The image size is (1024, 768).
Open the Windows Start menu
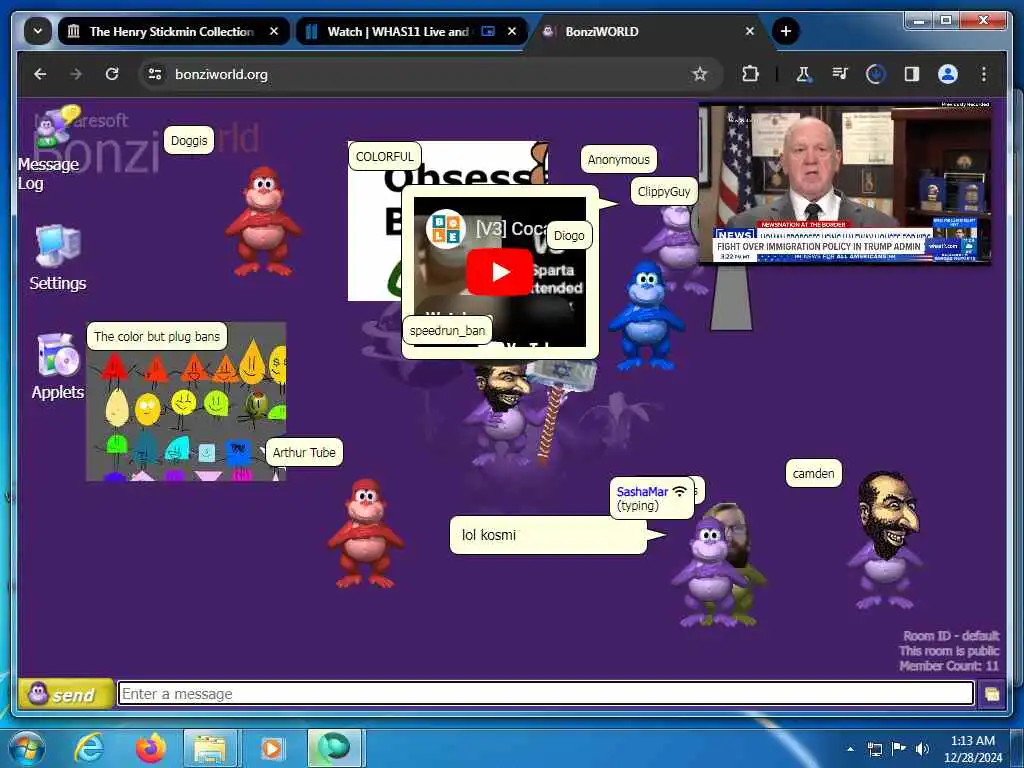tap(26, 748)
